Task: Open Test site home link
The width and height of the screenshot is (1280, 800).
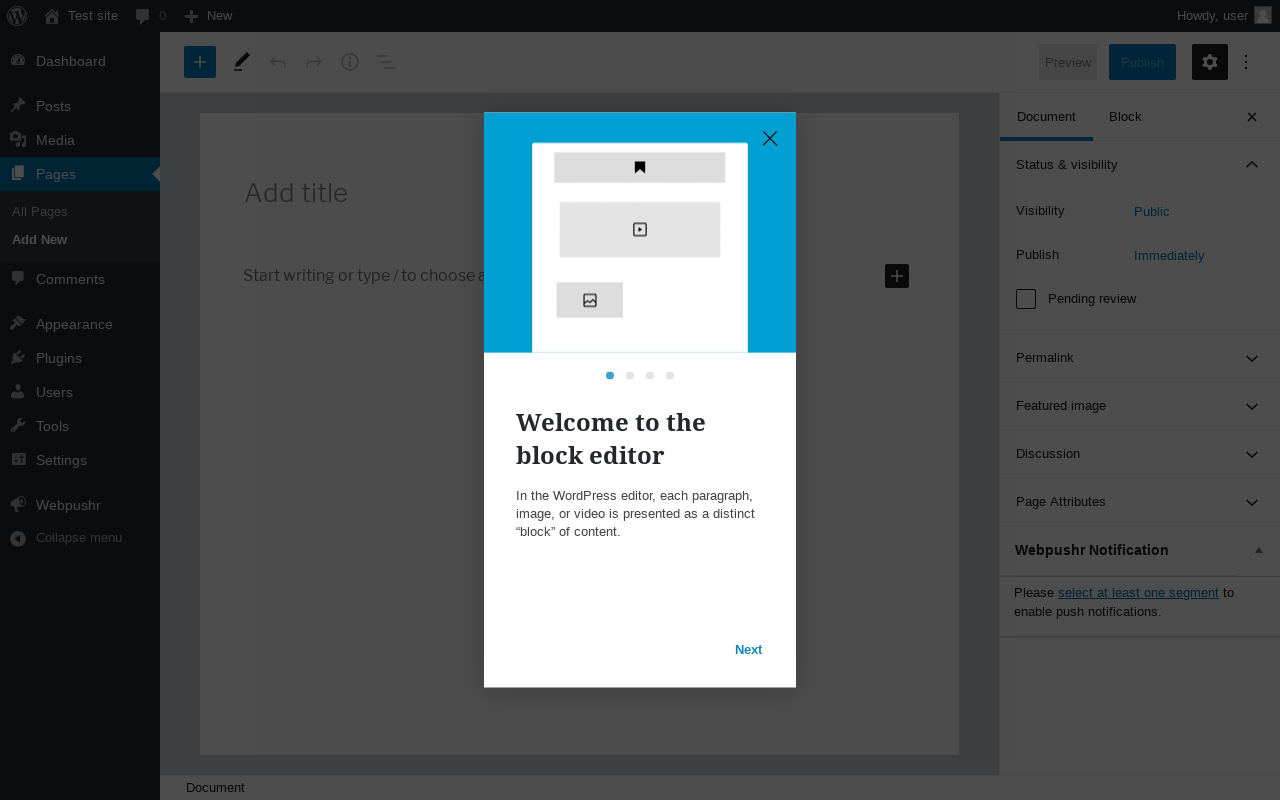Action: (x=81, y=16)
